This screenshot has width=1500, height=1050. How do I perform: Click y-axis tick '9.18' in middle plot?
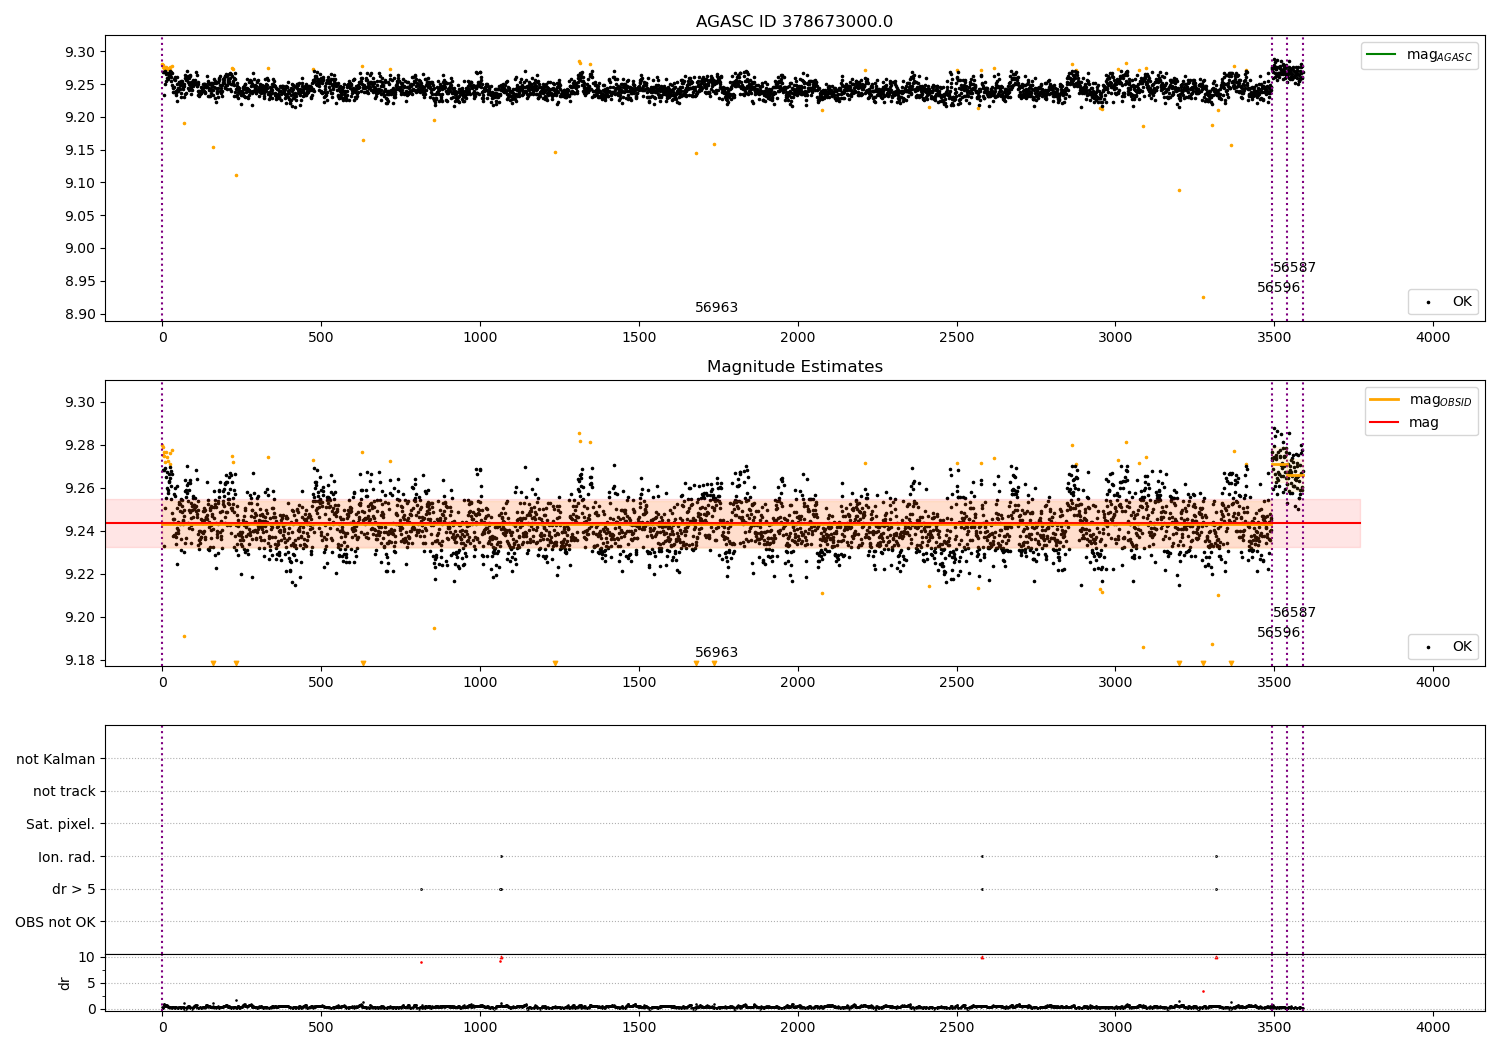(x=79, y=660)
